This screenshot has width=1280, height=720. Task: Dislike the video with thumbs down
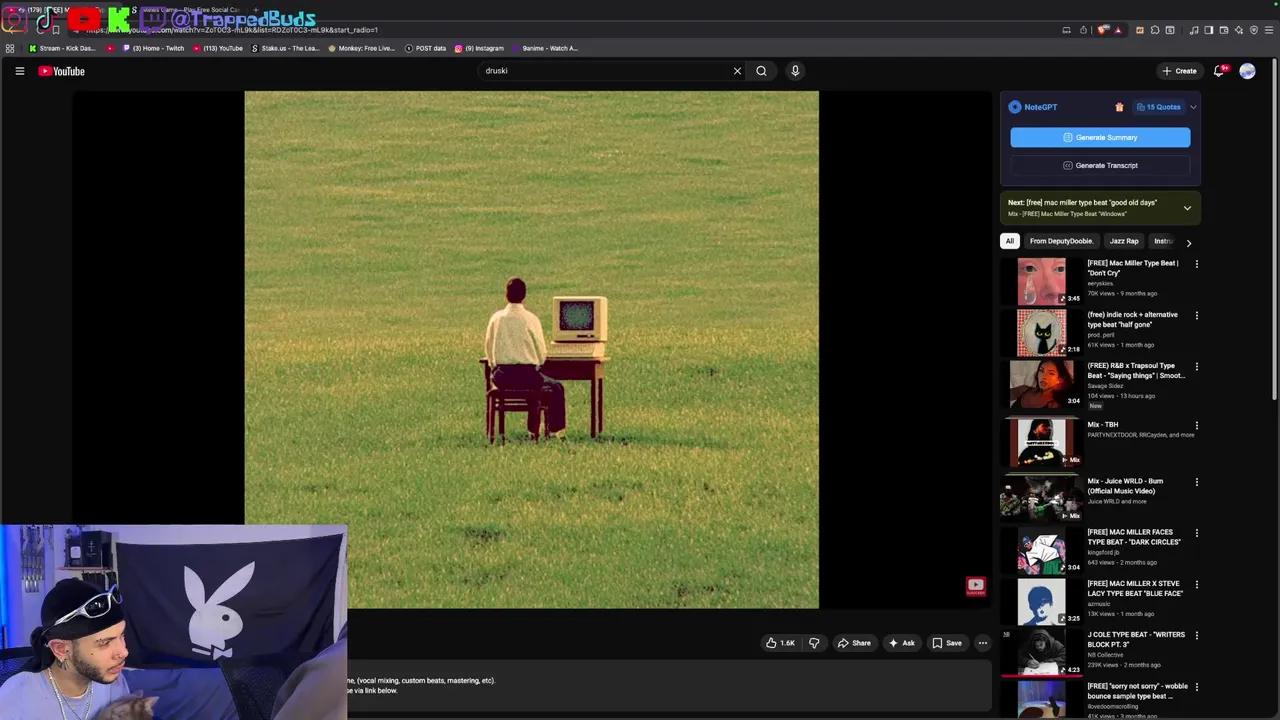814,643
